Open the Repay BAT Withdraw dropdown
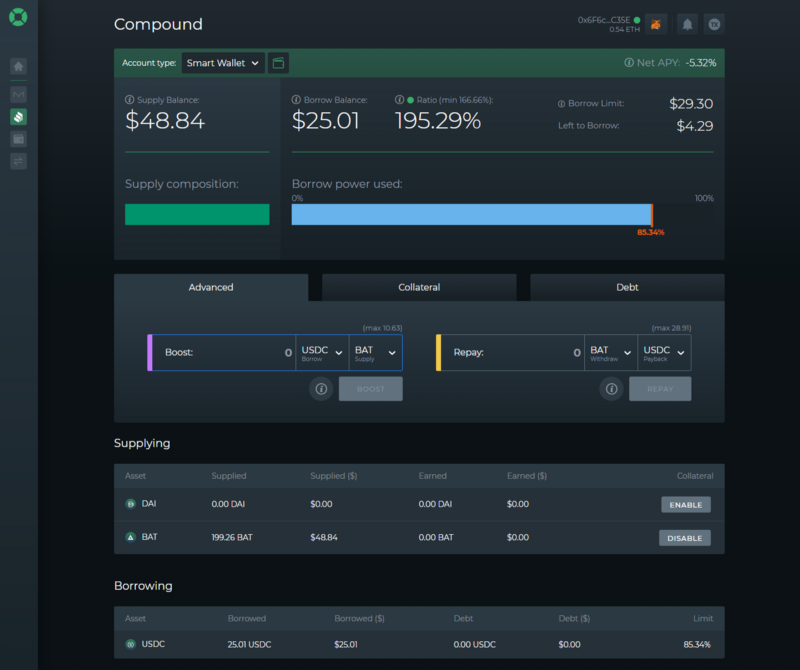The height and width of the screenshot is (670, 800). tap(611, 353)
